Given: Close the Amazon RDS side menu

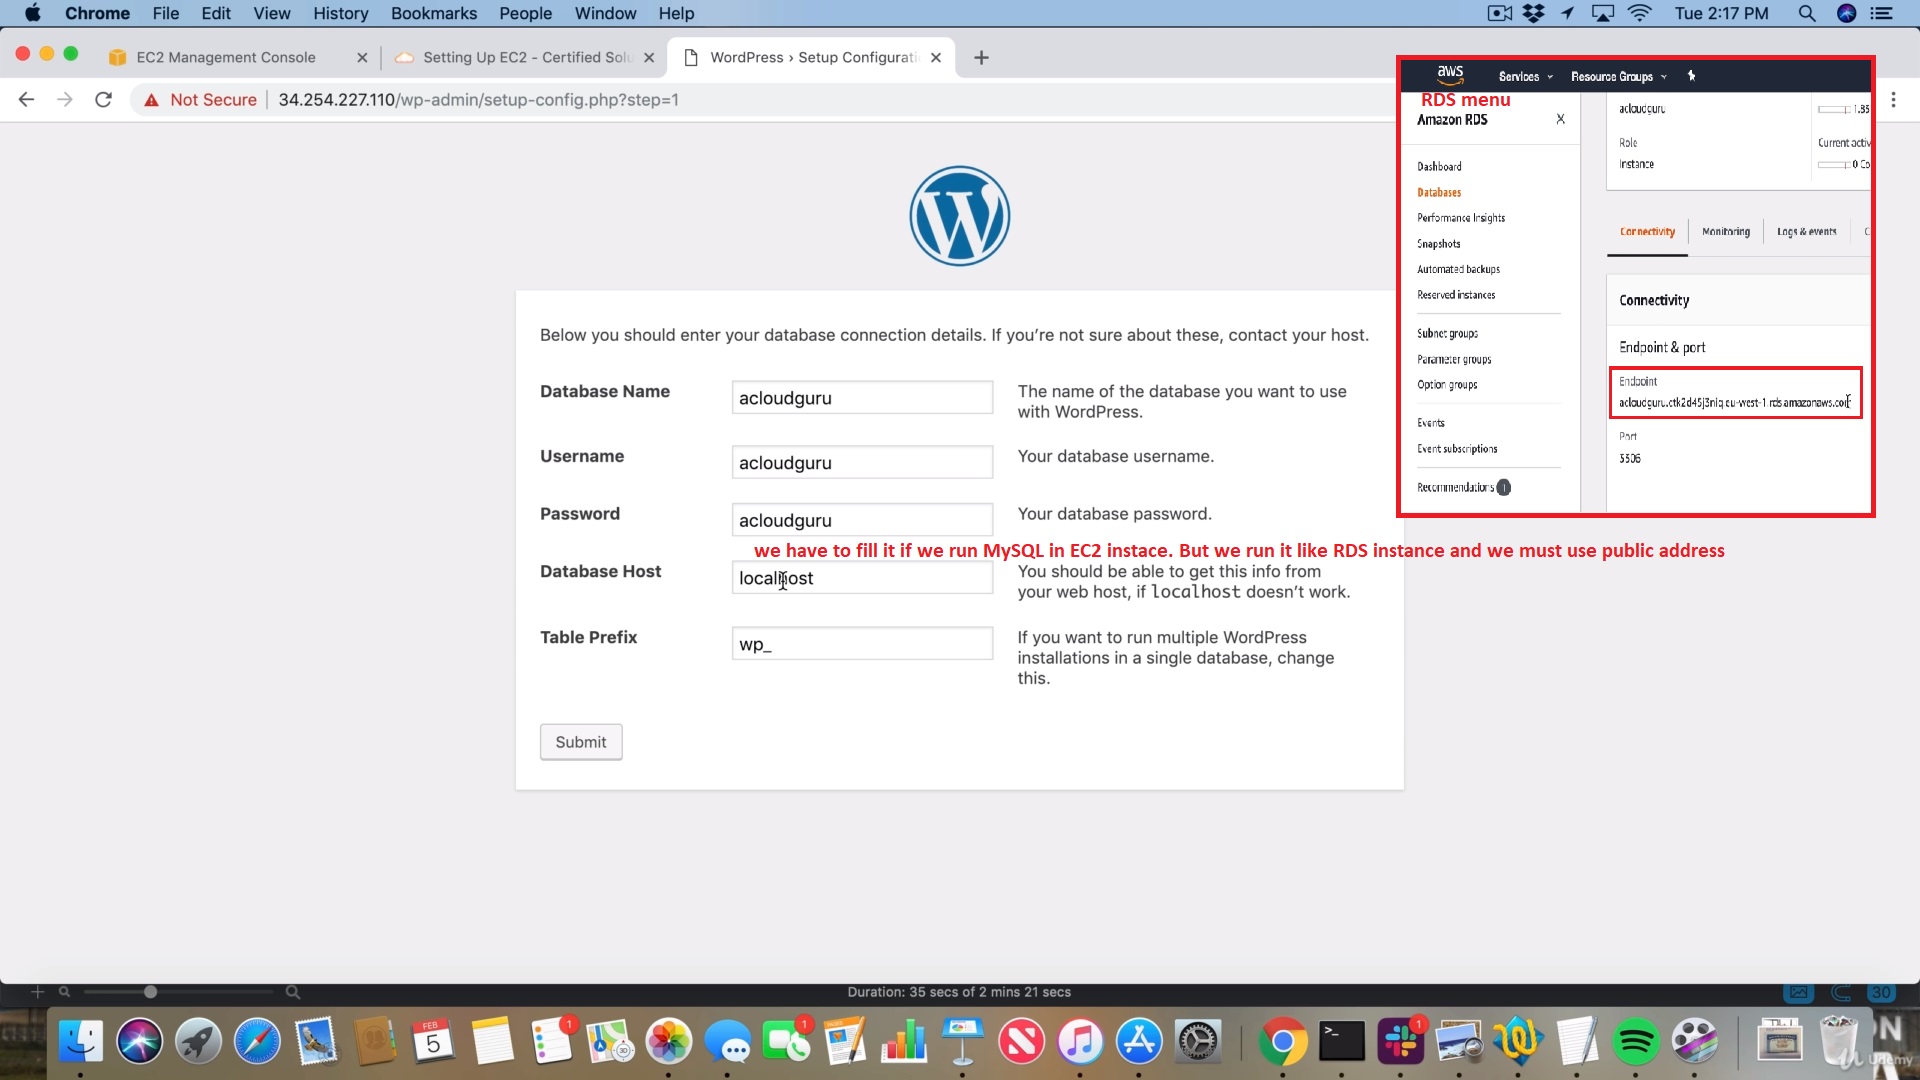Looking at the screenshot, I should [x=1560, y=119].
